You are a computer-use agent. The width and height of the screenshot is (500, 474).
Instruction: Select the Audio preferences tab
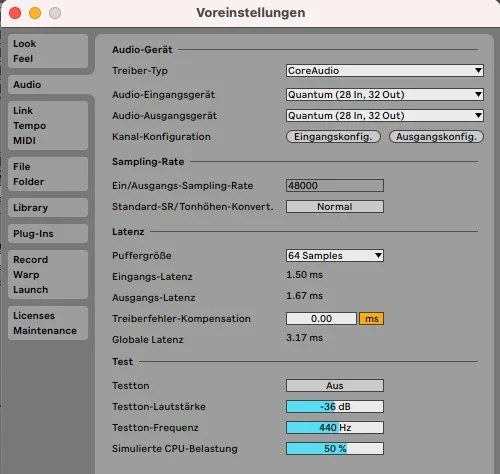(x=48, y=85)
